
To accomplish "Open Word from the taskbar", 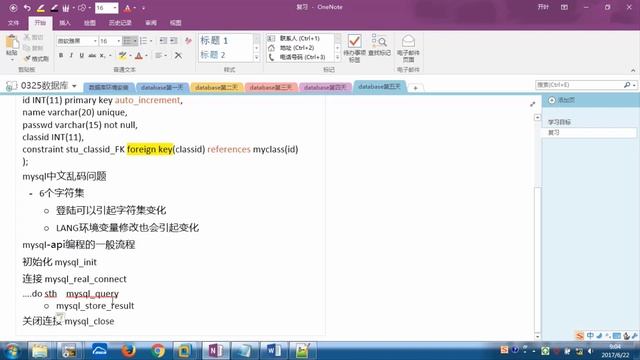I will [273, 351].
